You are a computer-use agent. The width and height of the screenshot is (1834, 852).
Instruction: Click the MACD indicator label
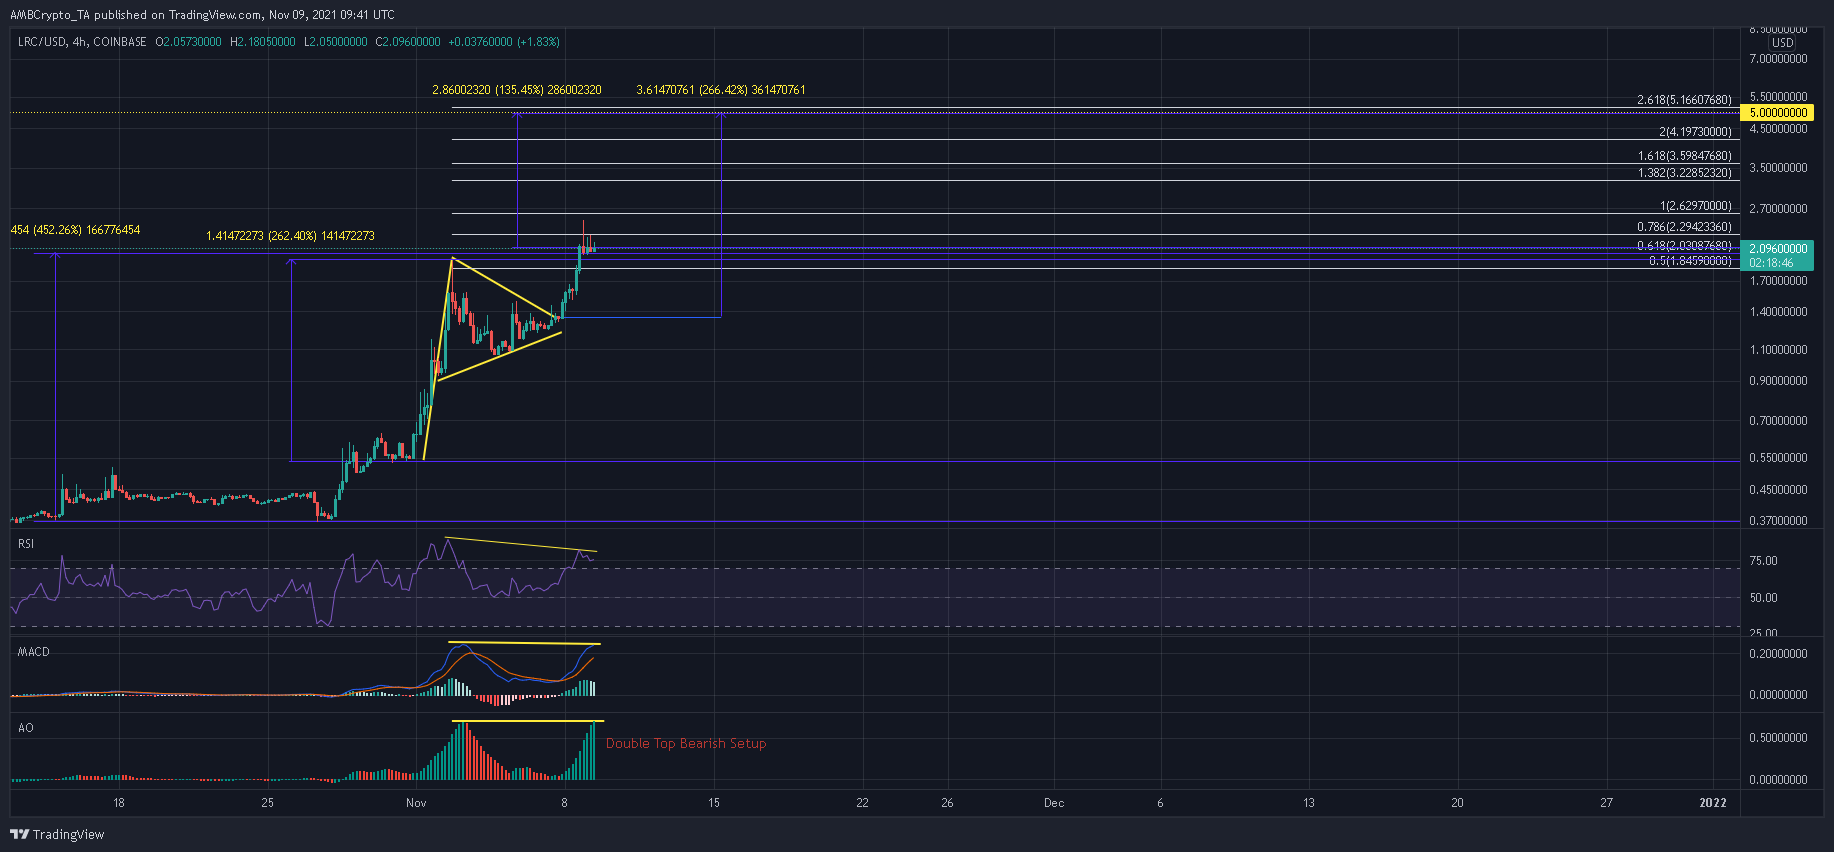pos(34,652)
